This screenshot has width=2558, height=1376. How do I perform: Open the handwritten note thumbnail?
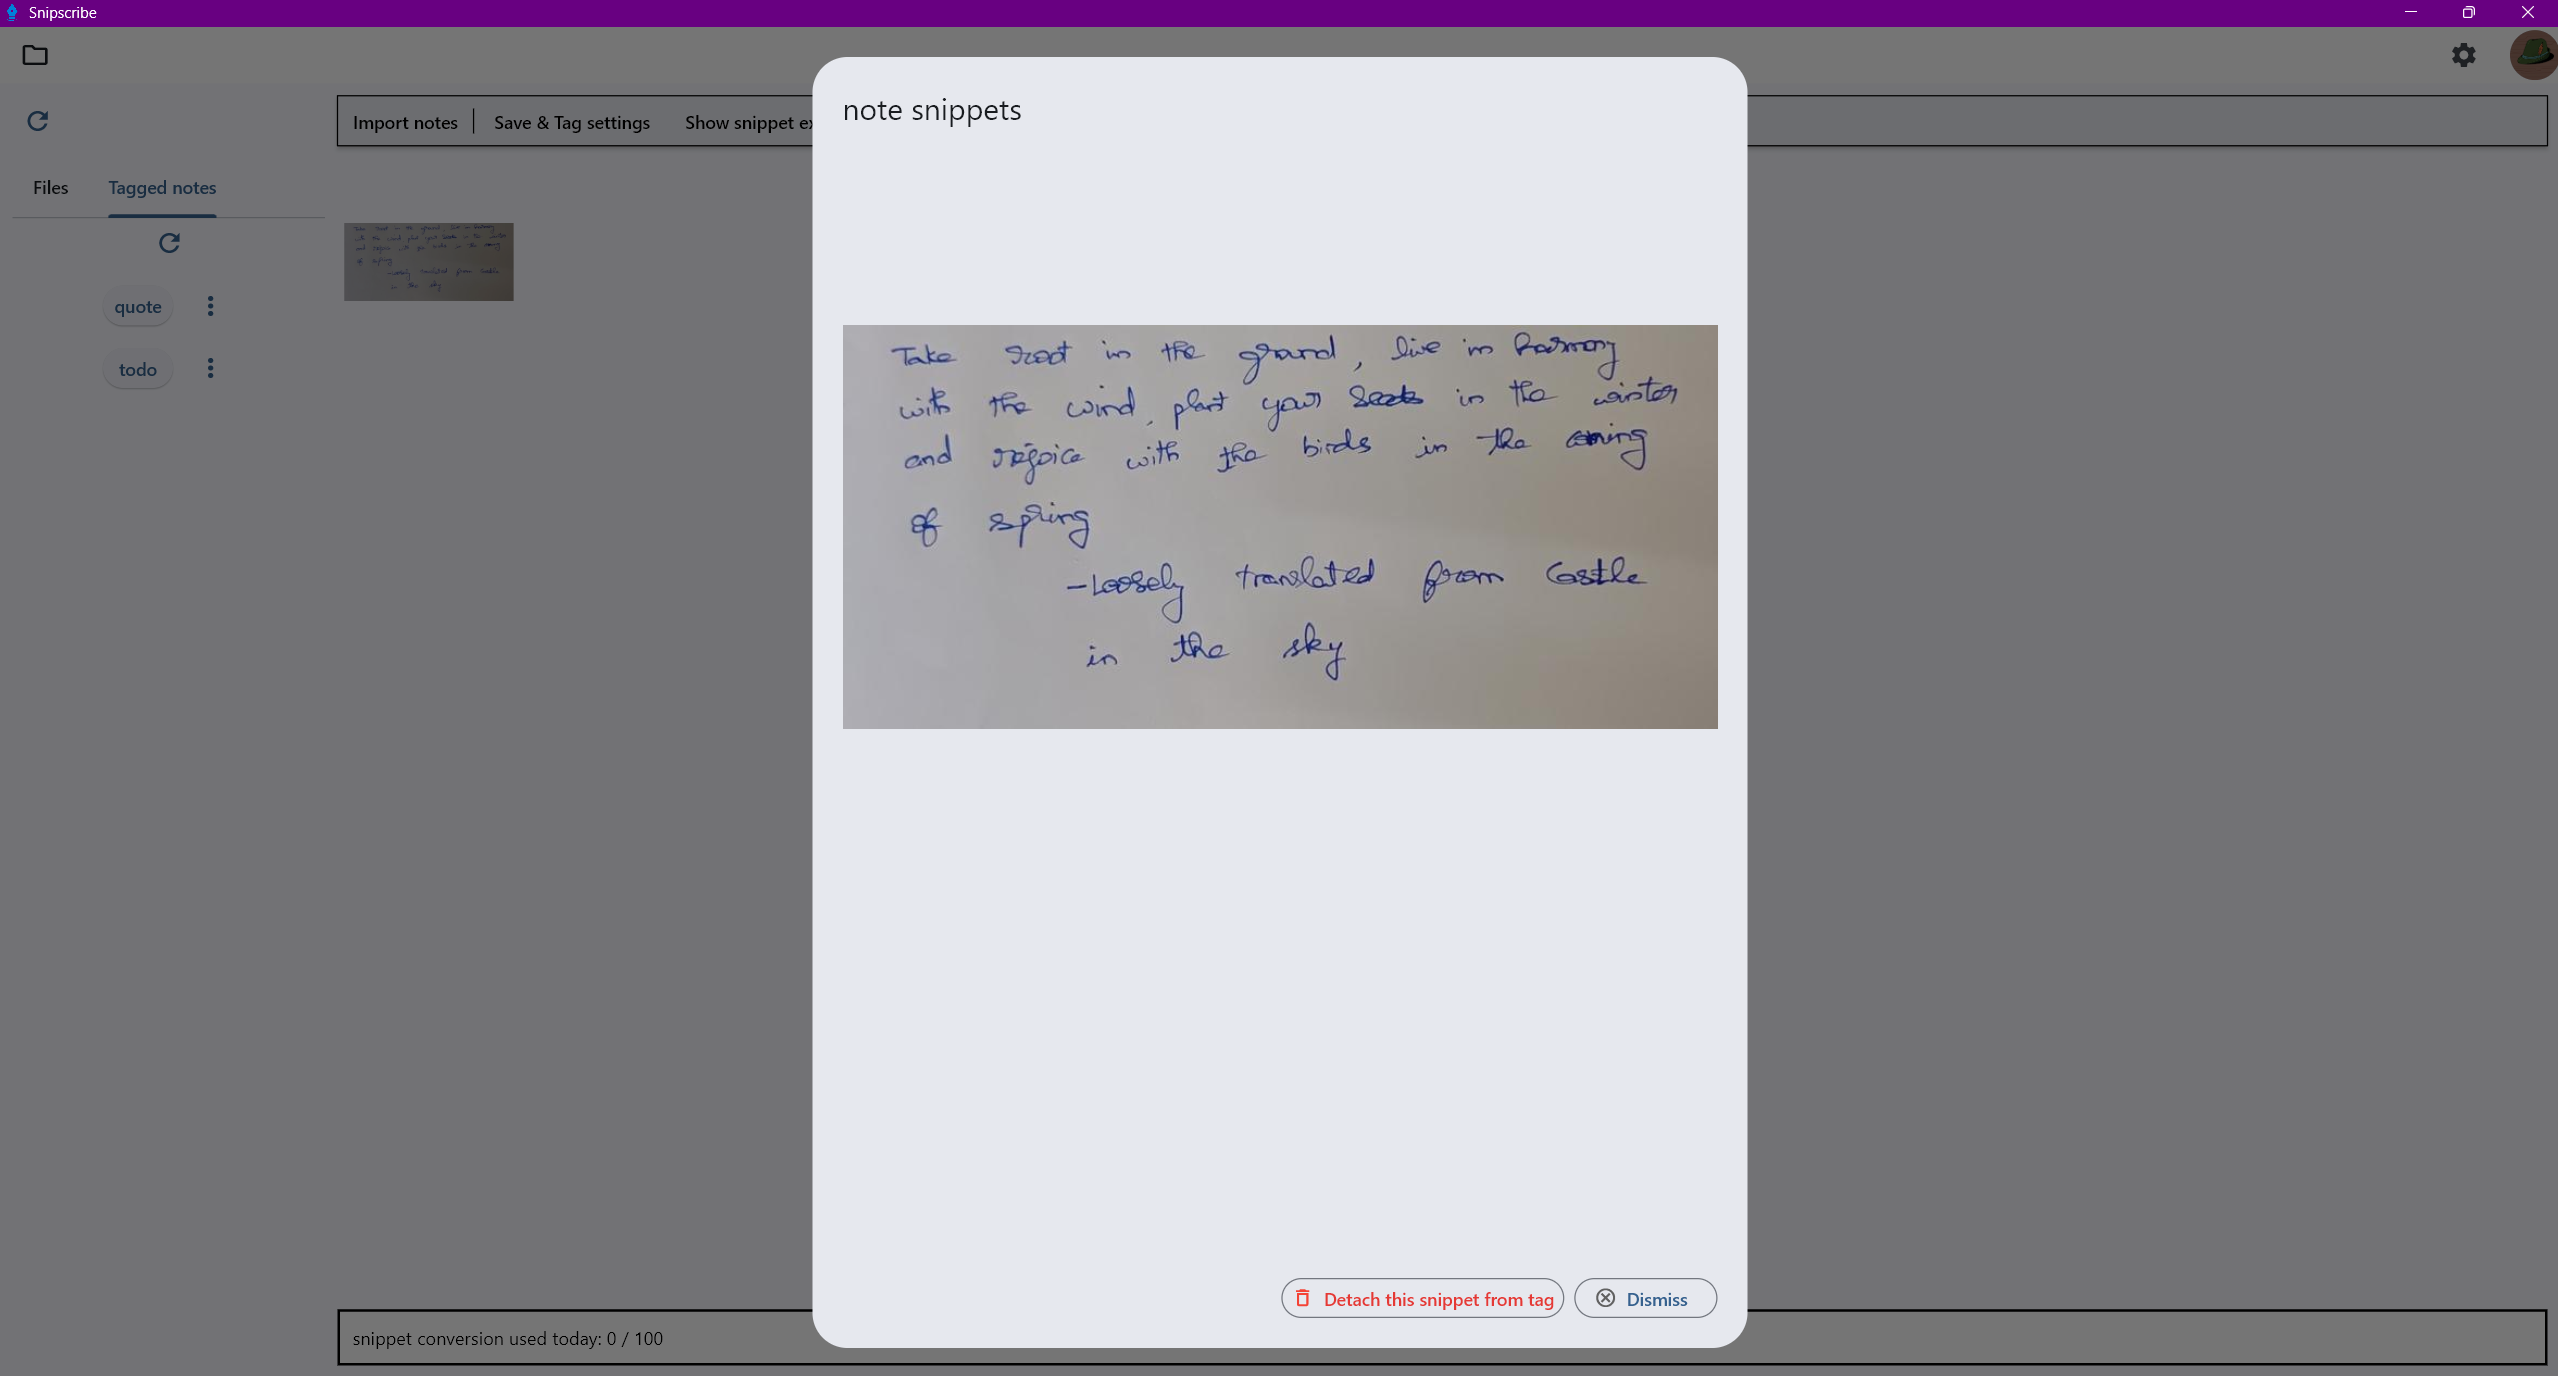click(x=428, y=261)
